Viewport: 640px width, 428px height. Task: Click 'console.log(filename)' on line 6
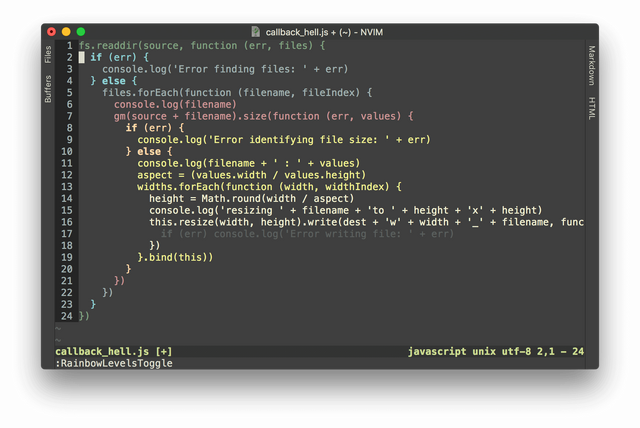[175, 104]
